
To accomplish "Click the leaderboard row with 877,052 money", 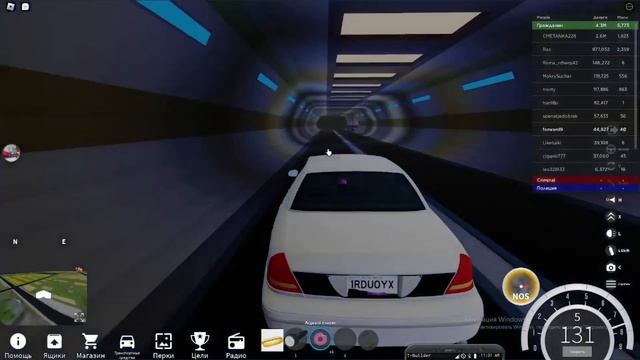I will (584, 49).
